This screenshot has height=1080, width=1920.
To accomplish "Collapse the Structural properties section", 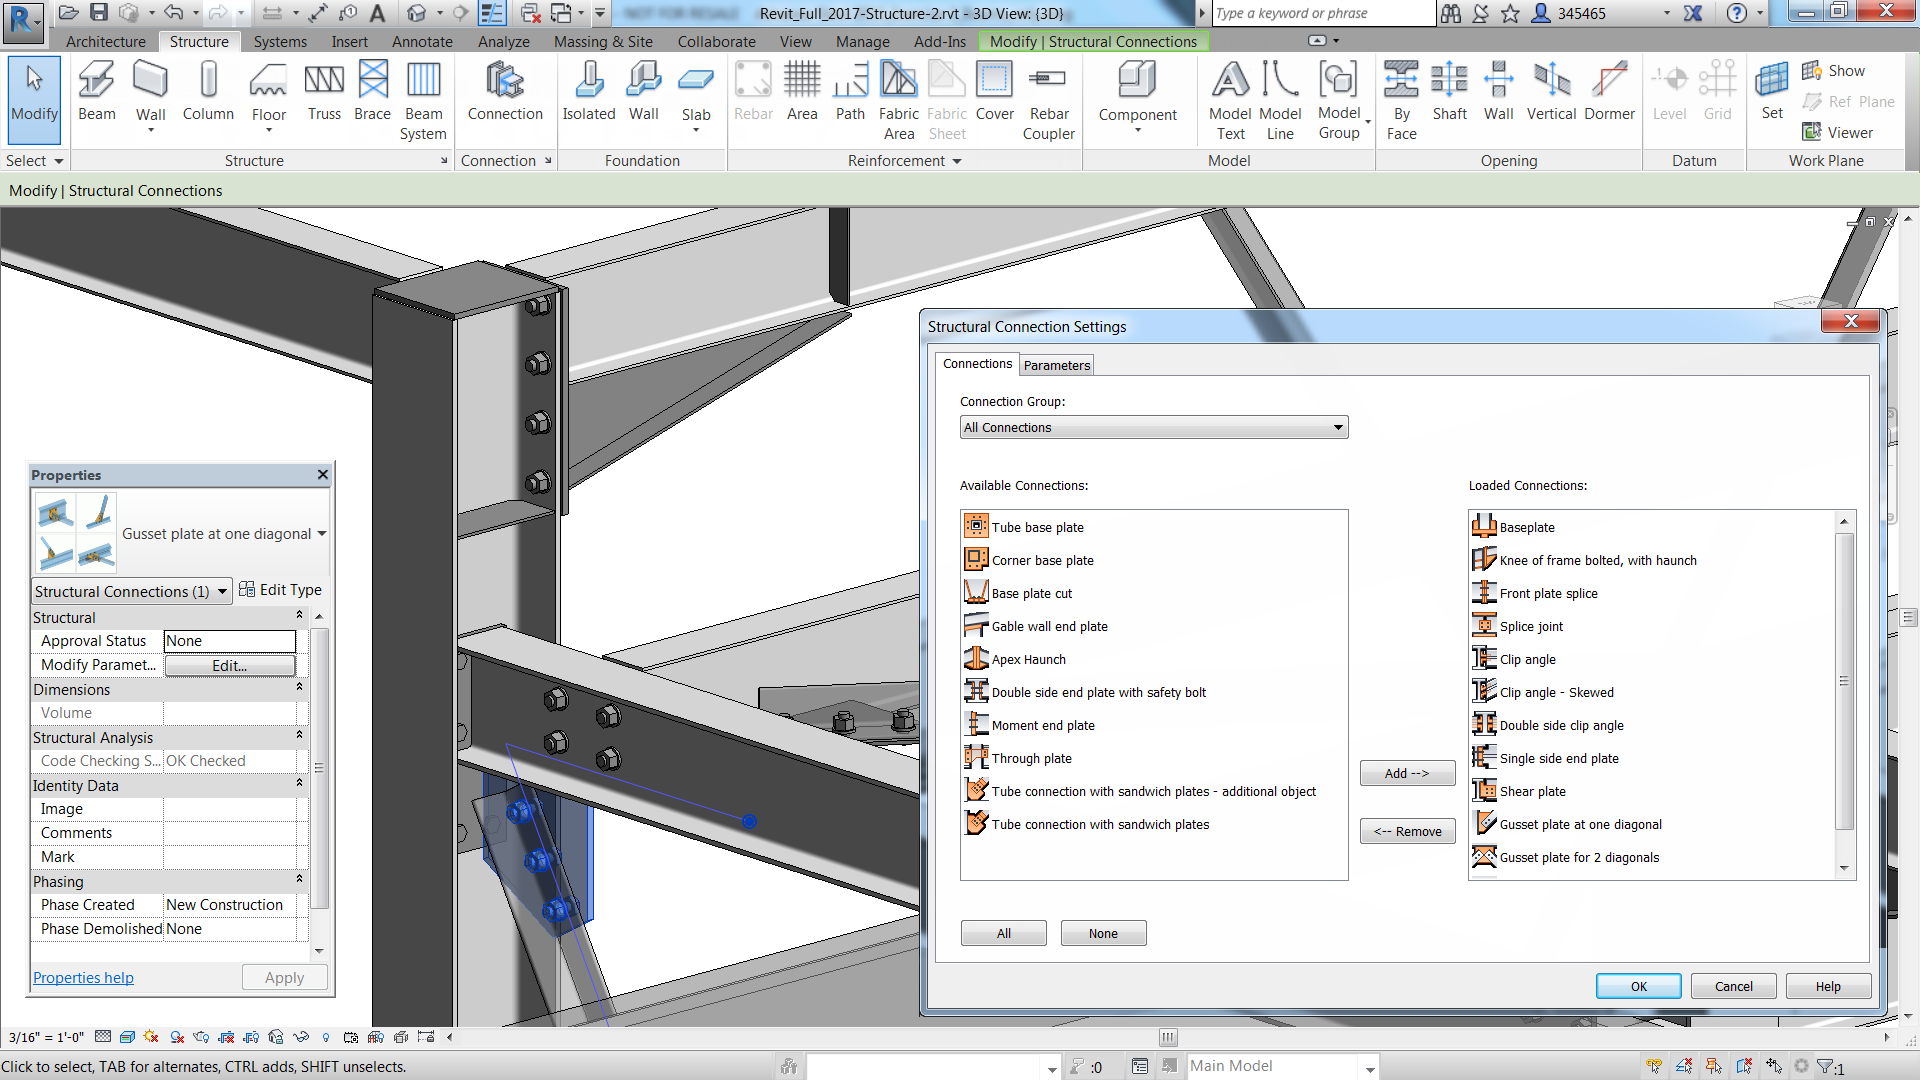I will (299, 615).
